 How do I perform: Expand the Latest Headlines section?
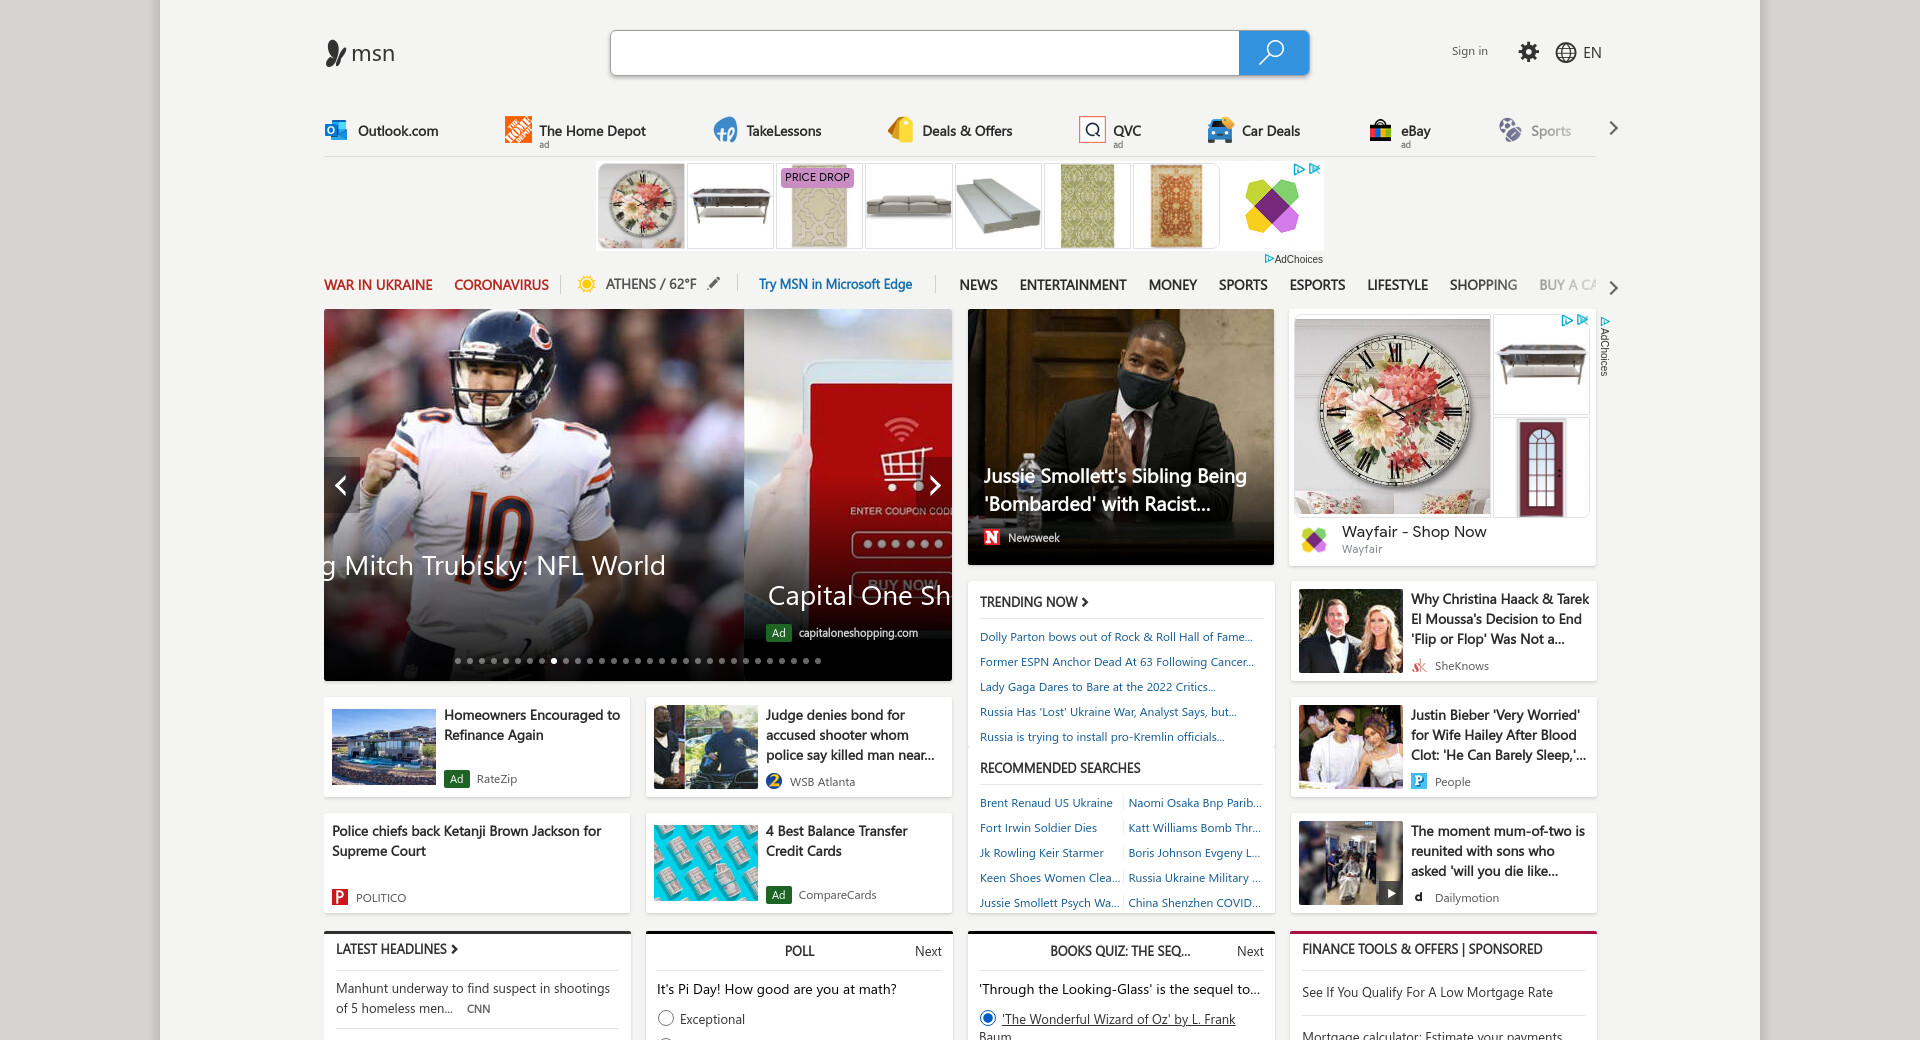397,949
